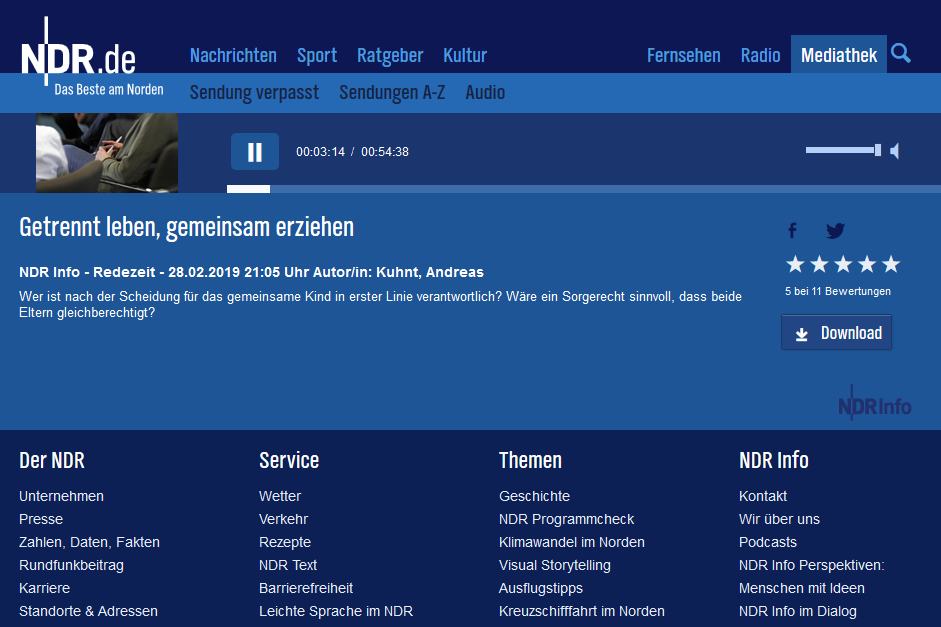Click the '5 bei 11 Bewertungen' text

(838, 292)
